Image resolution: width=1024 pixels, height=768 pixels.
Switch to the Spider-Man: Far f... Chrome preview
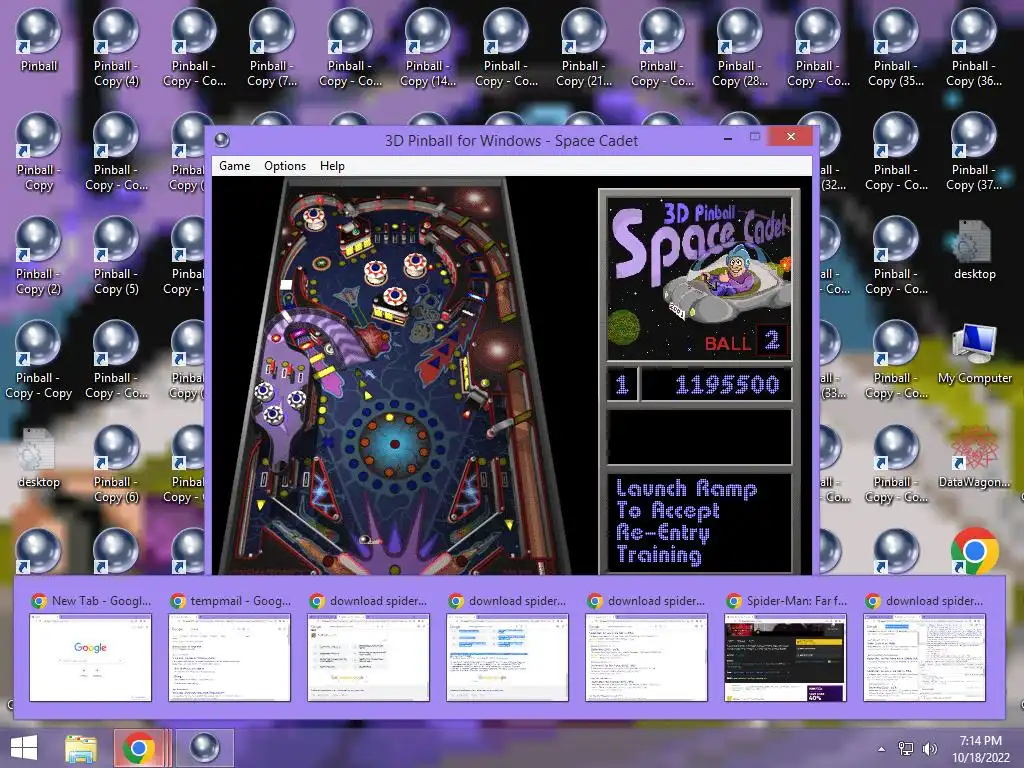coord(786,646)
